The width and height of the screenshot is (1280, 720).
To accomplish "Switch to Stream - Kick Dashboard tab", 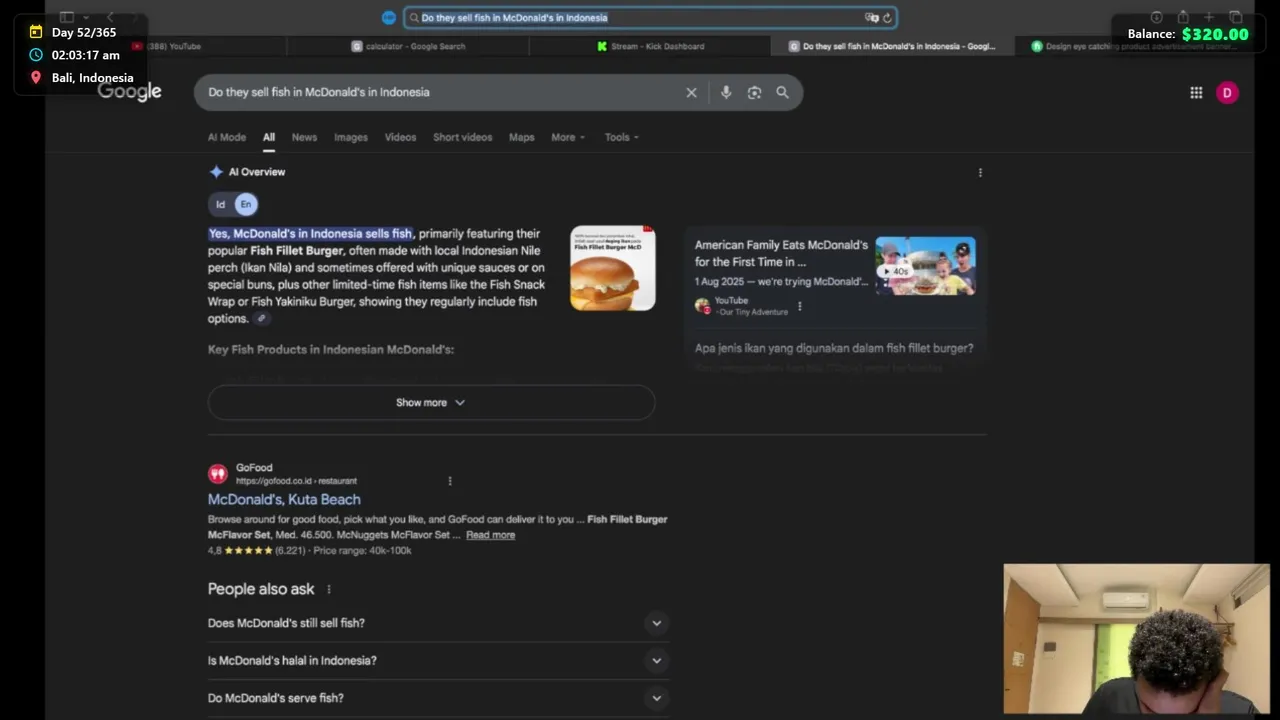I will coord(650,46).
